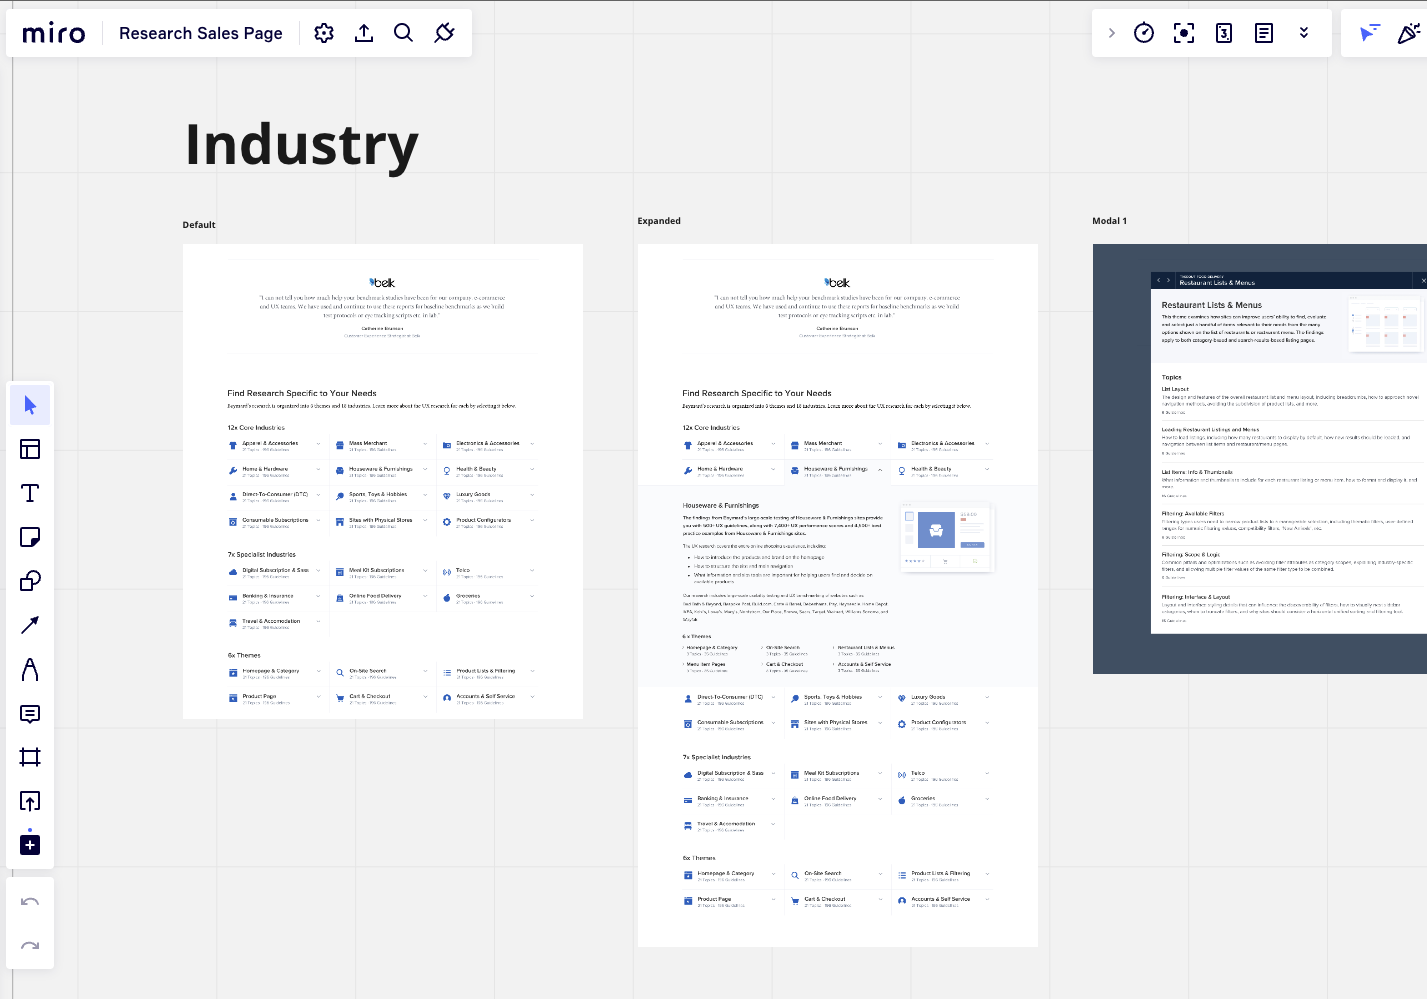Show more collaboration tools double chevron

1304,33
